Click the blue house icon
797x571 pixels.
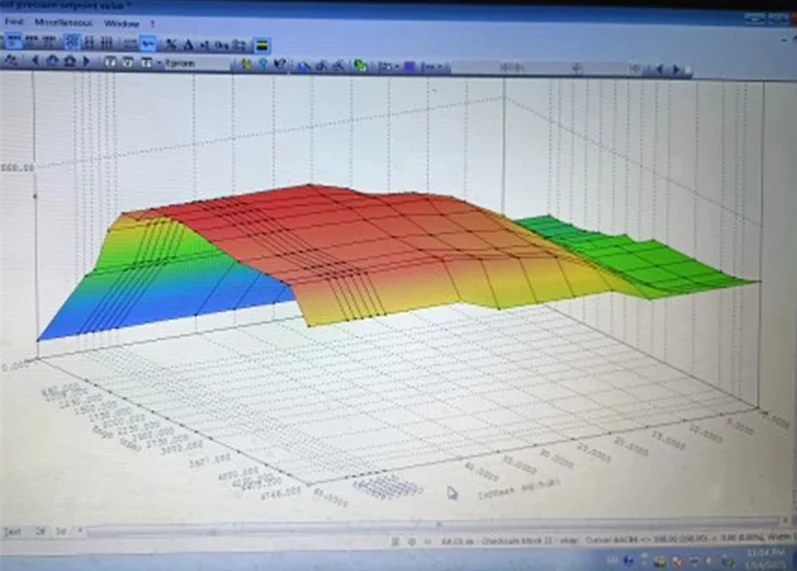pos(52,62)
